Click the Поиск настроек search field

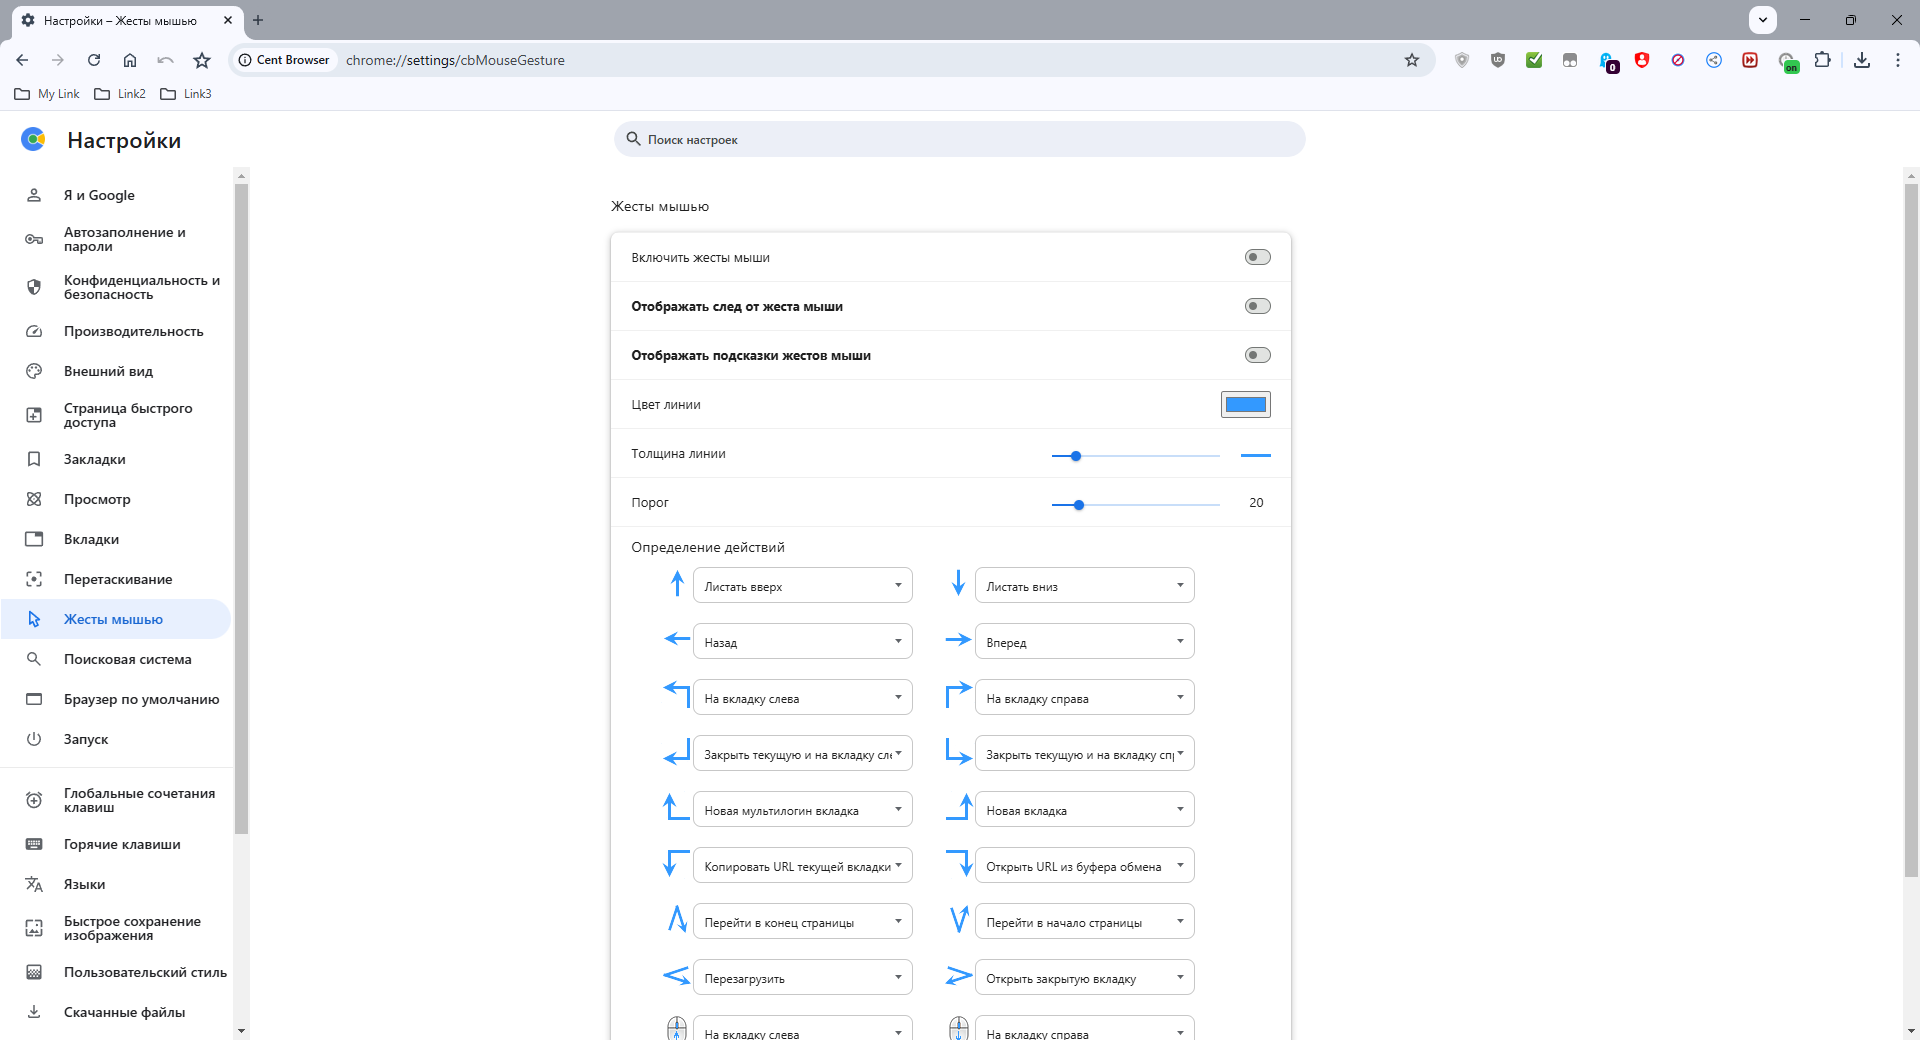960,139
